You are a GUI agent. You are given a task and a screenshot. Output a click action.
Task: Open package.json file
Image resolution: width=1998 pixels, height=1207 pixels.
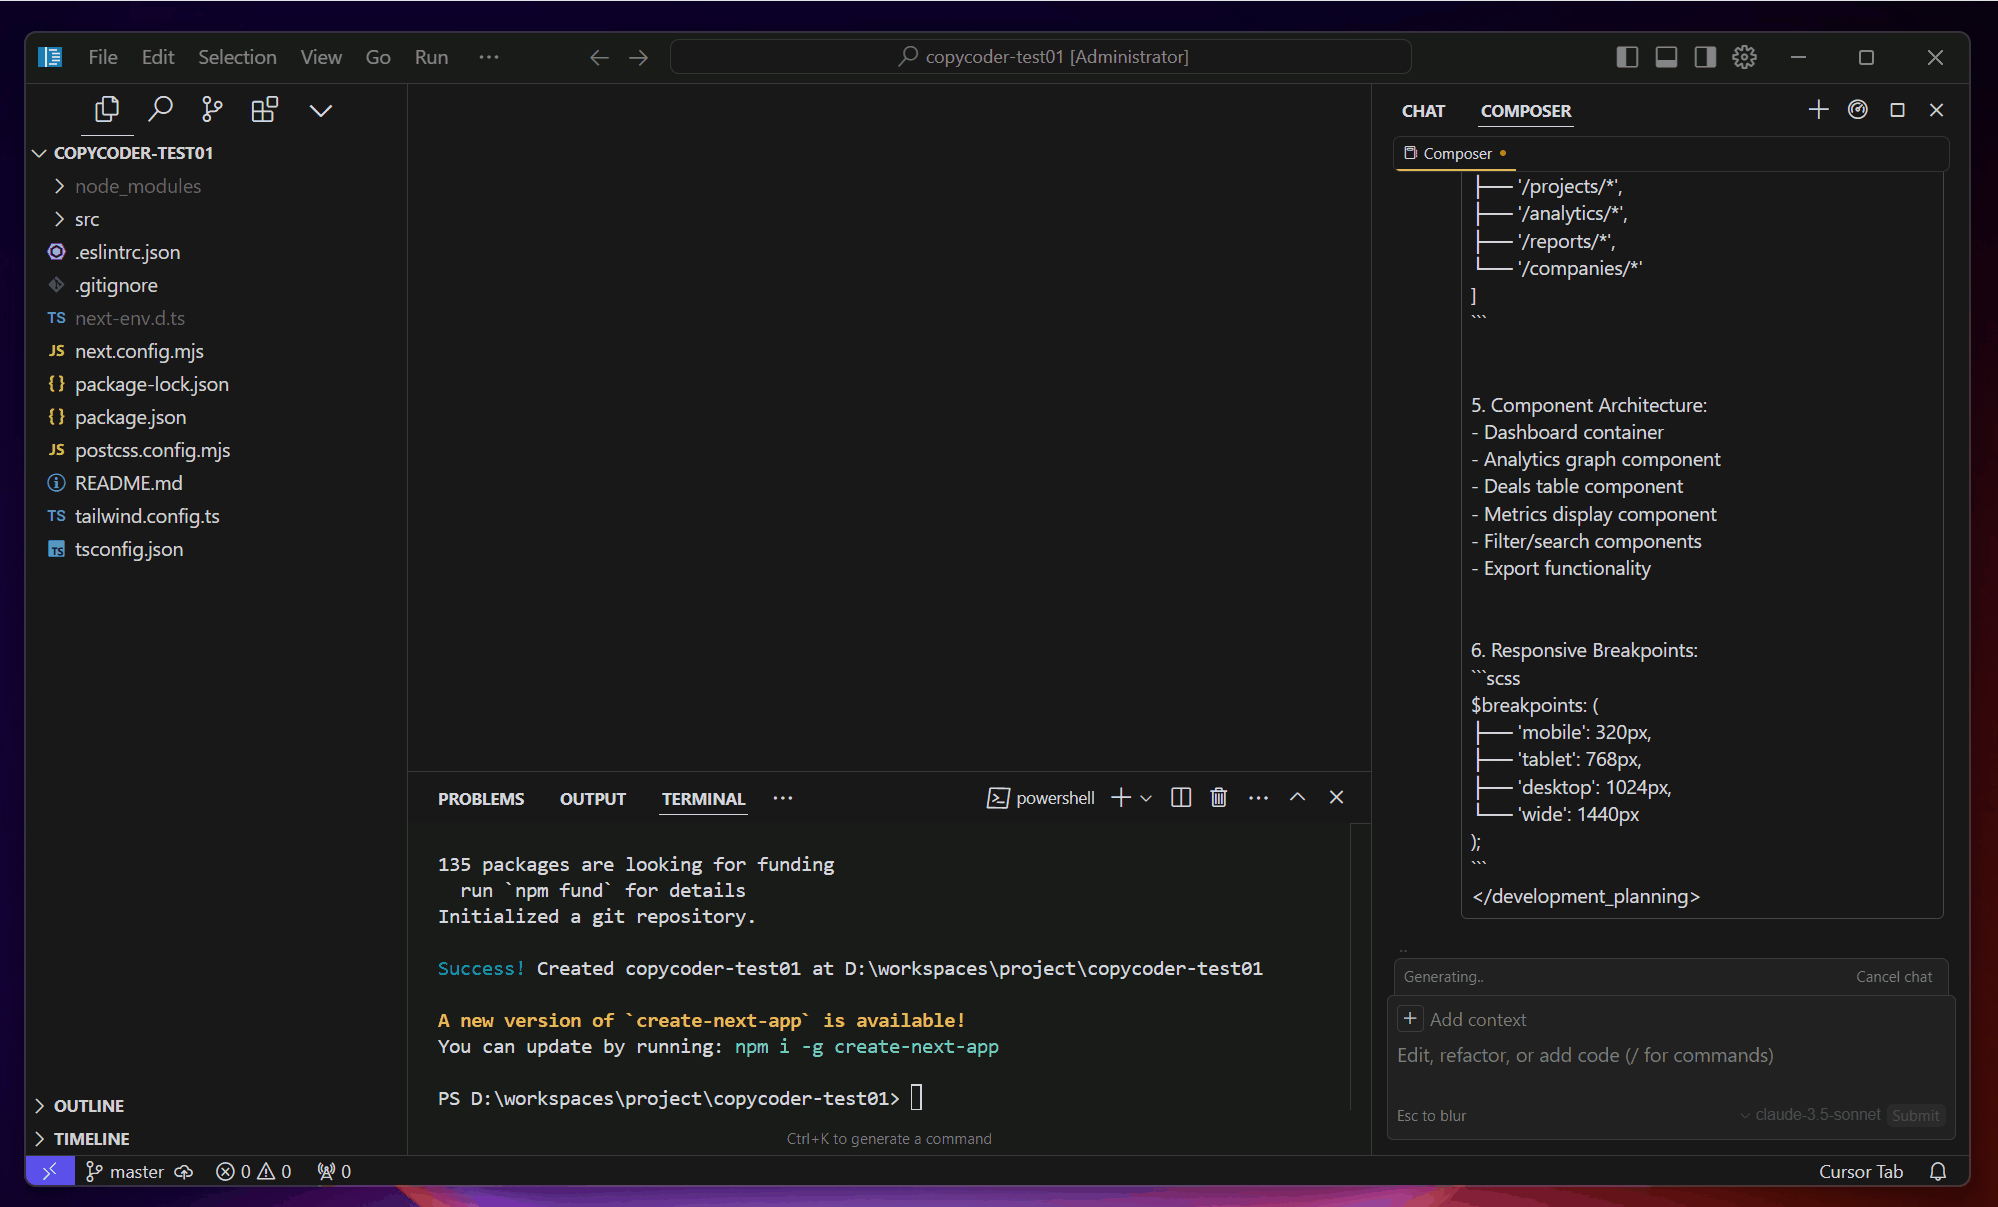click(130, 417)
